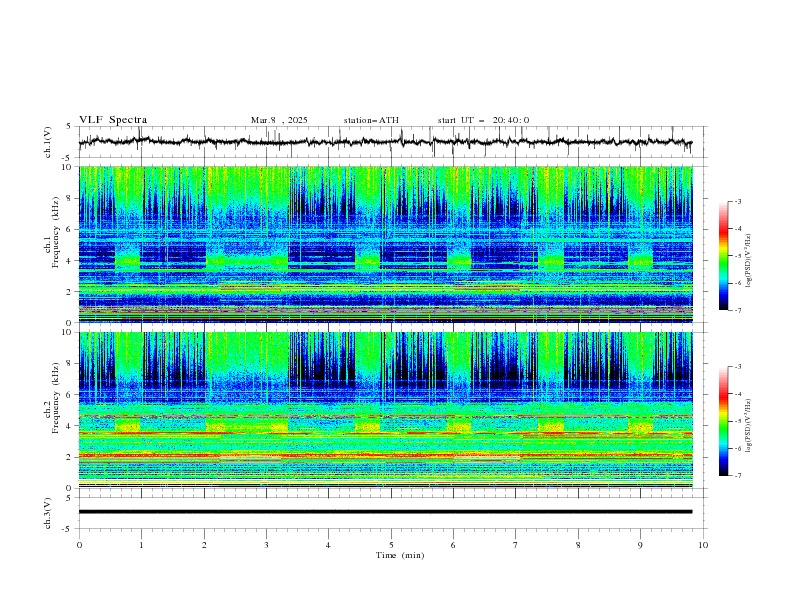
Task: Click the "6" kHz tick on ch.2 axis
Action: click(70, 394)
